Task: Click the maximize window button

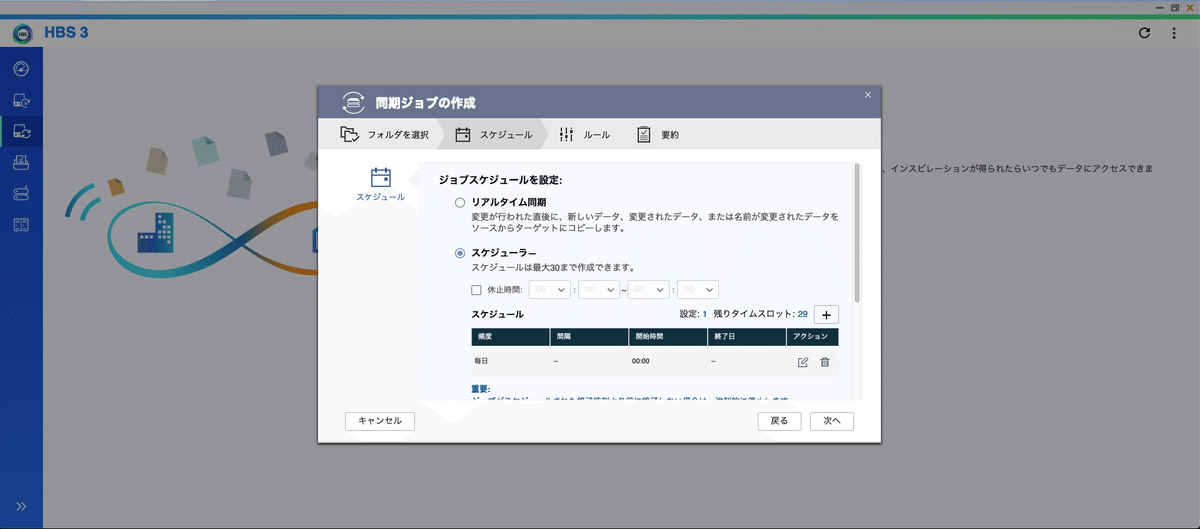Action: tap(1173, 7)
